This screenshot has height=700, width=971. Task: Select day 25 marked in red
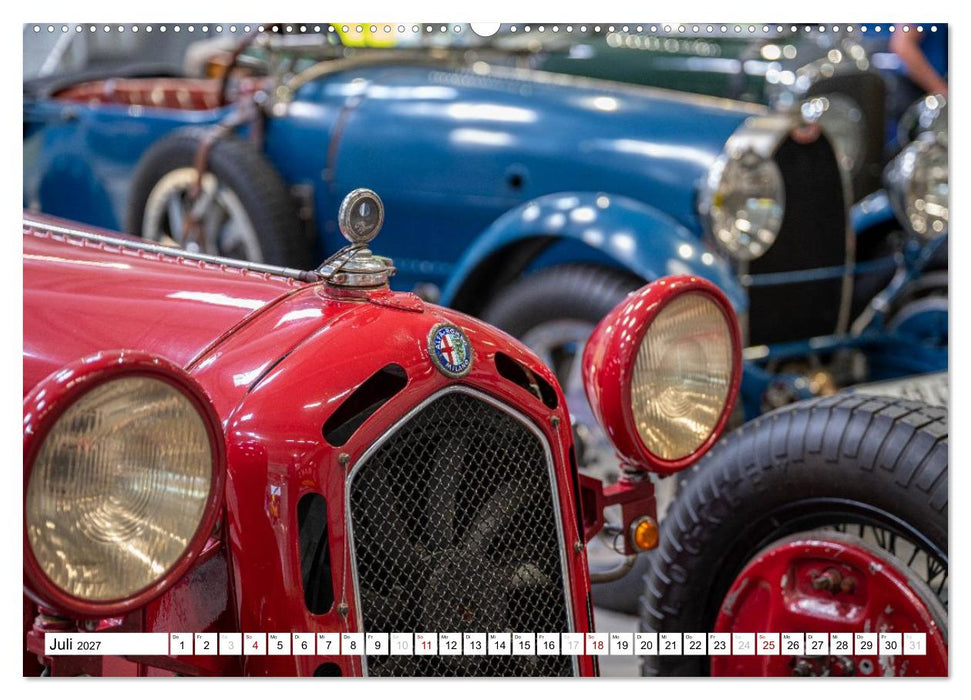coord(768,644)
